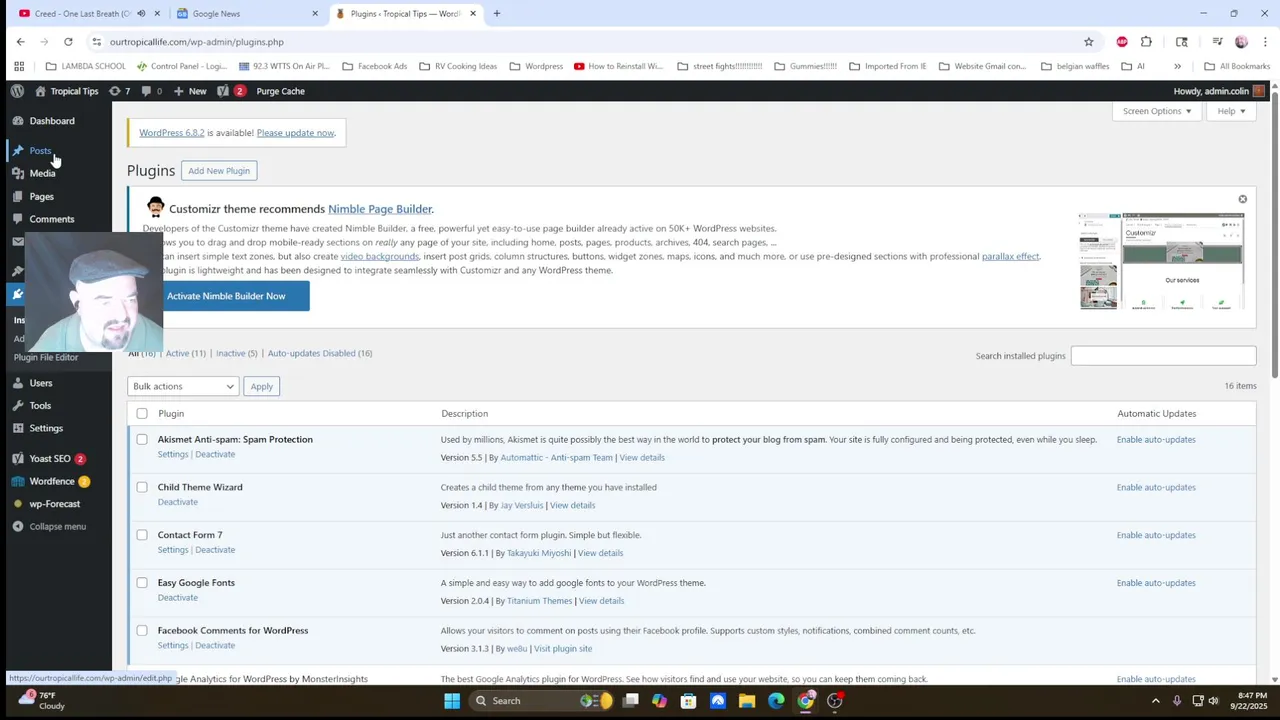Open File Explorer from taskbar

coord(747,701)
